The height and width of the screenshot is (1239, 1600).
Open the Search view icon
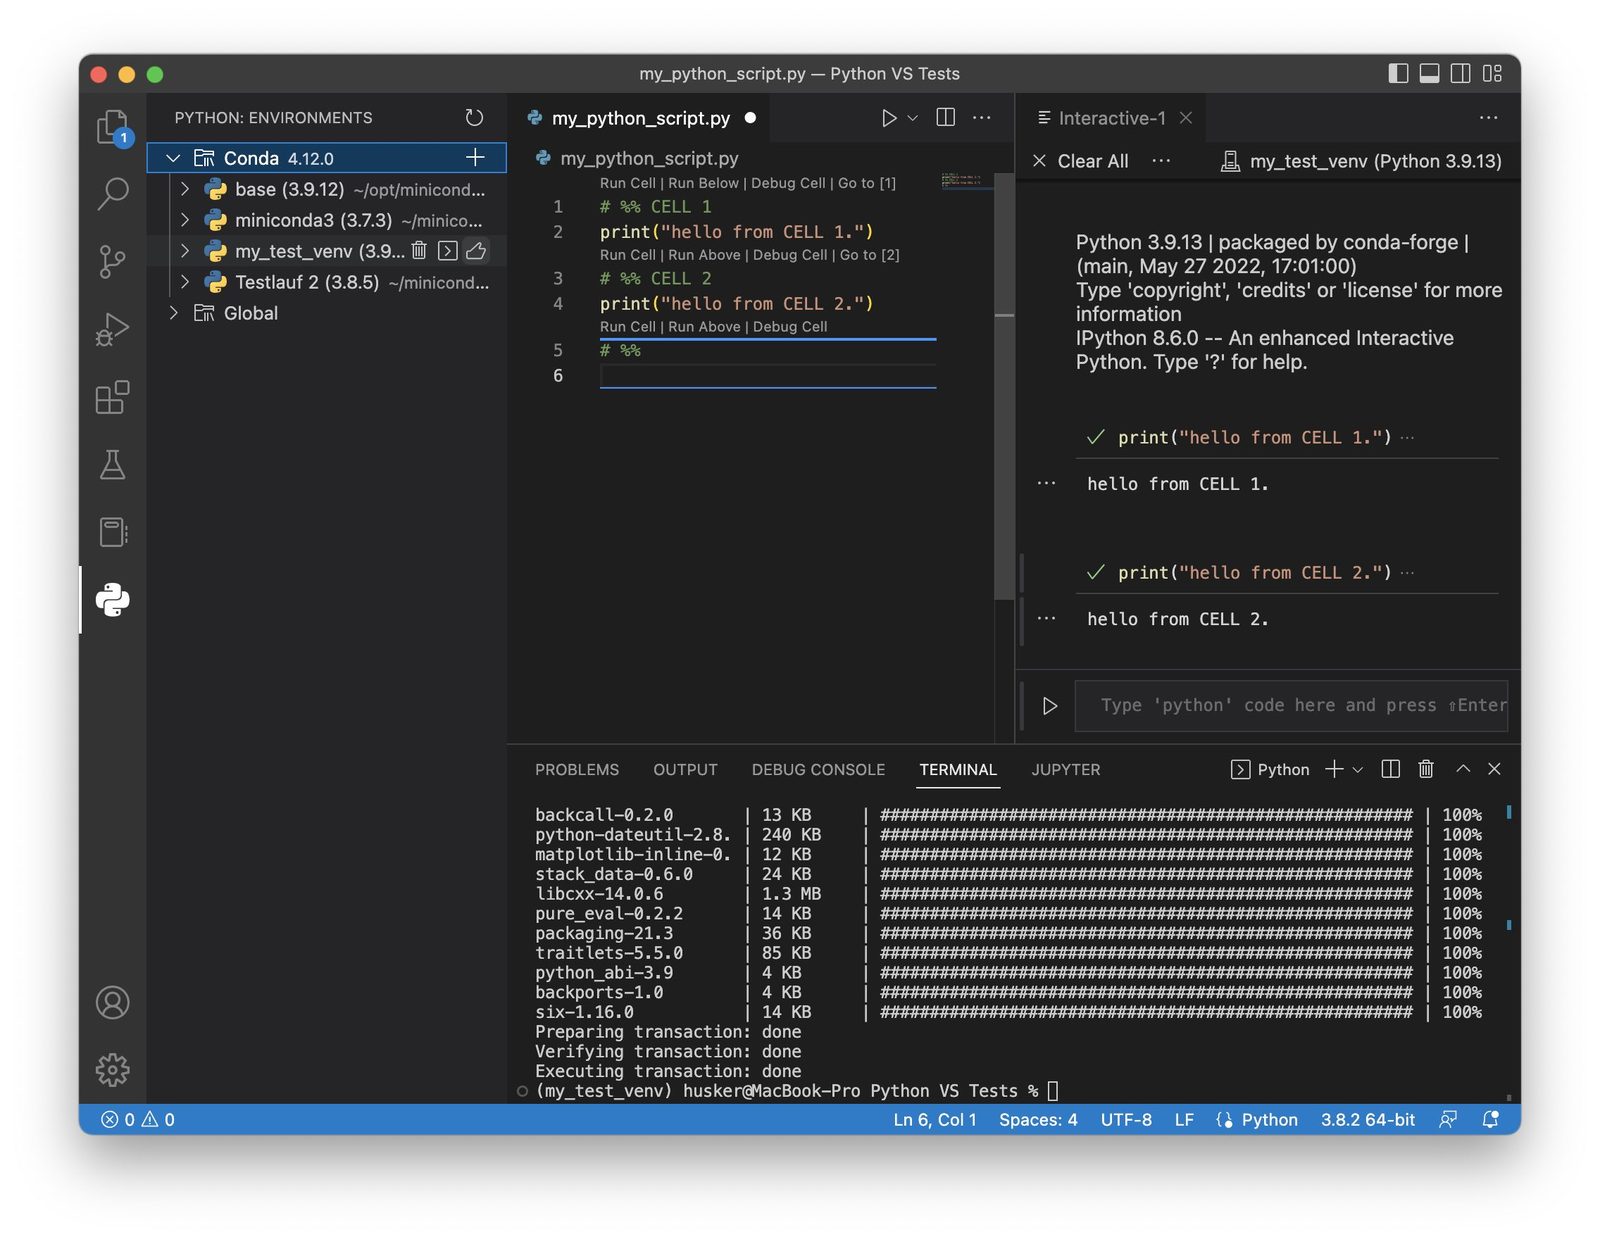(x=112, y=194)
